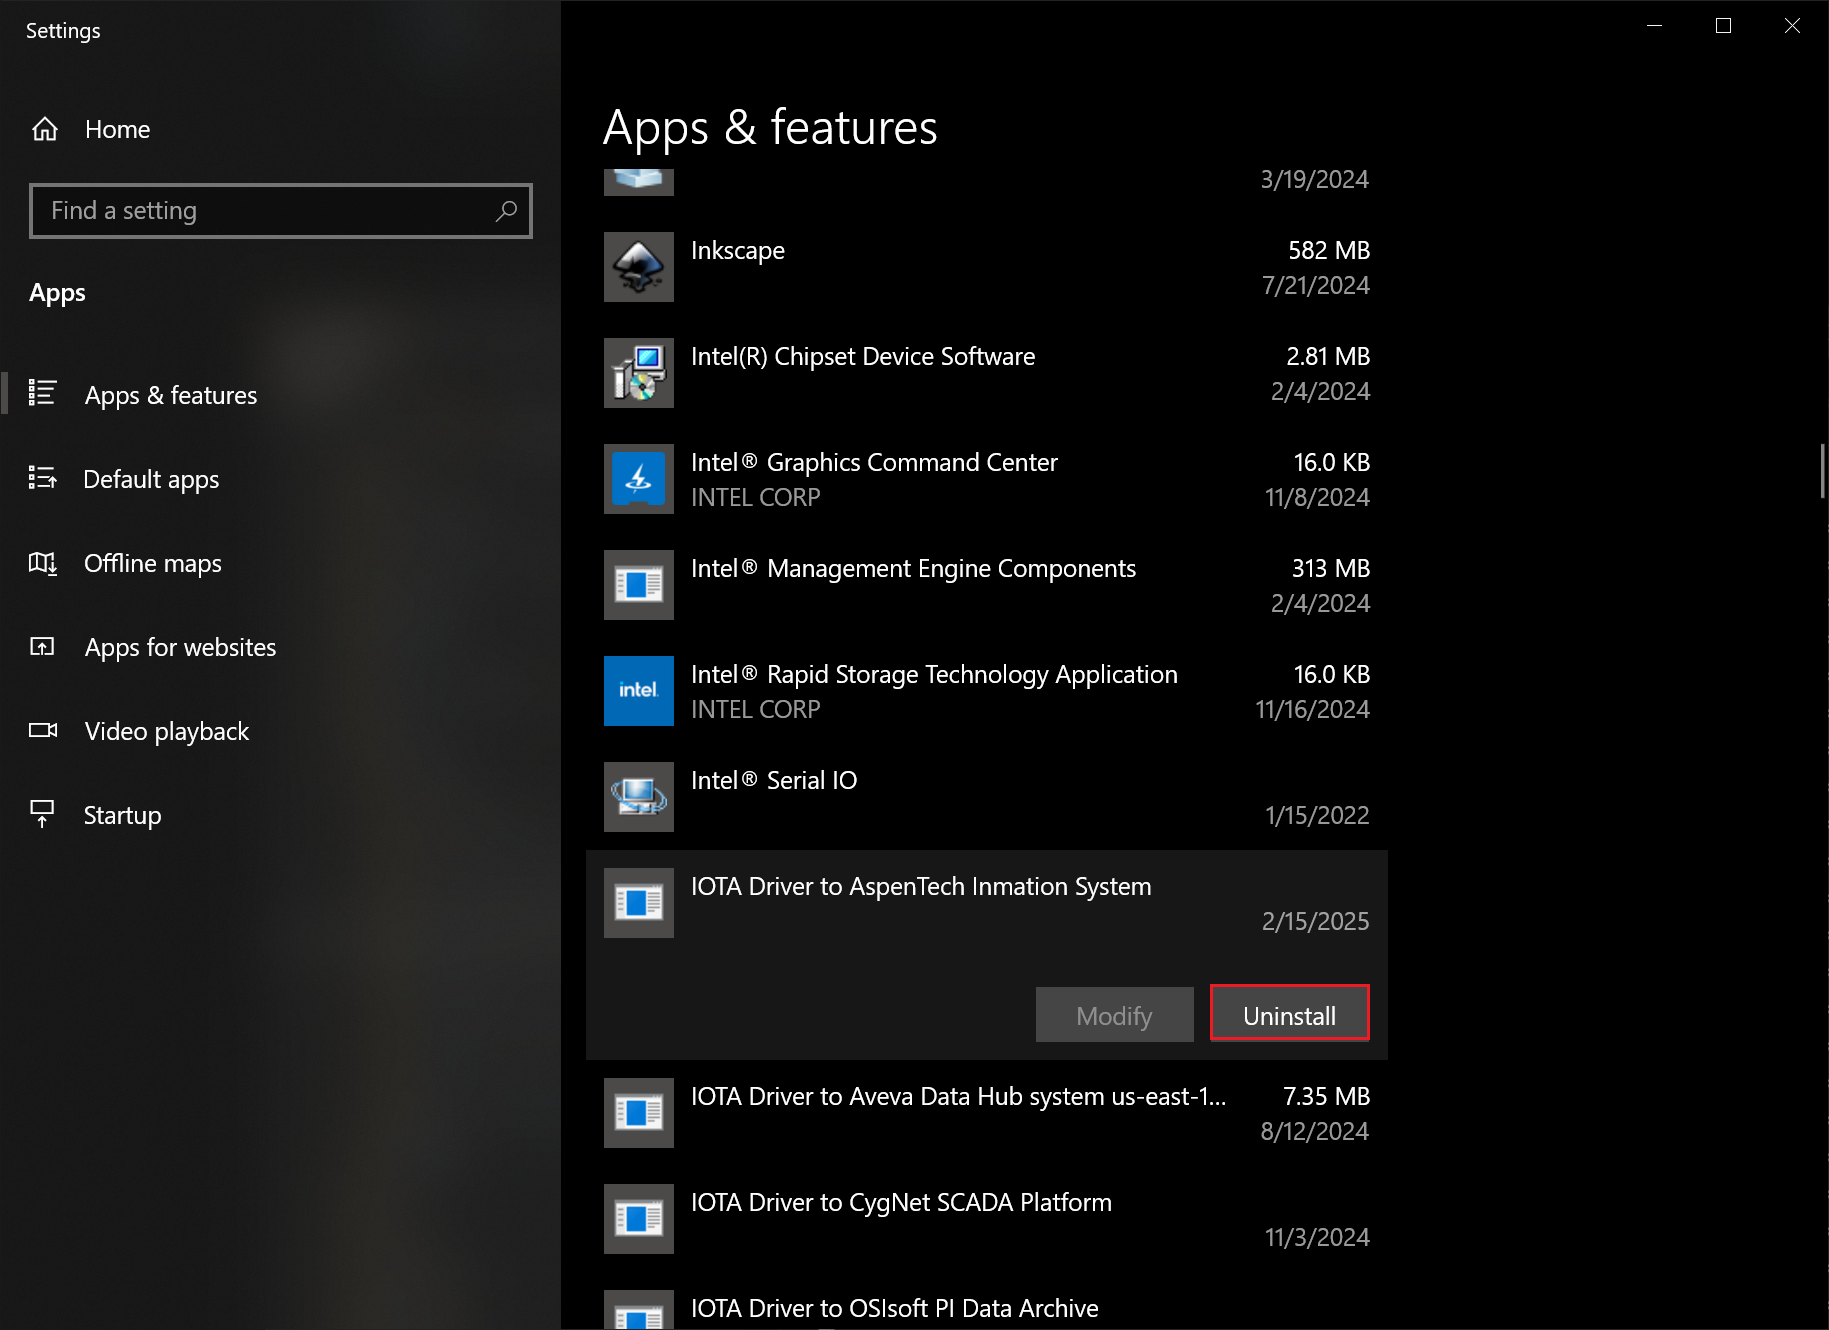Select the Inkscape entry
Image resolution: width=1829 pixels, height=1330 pixels.
coord(987,267)
